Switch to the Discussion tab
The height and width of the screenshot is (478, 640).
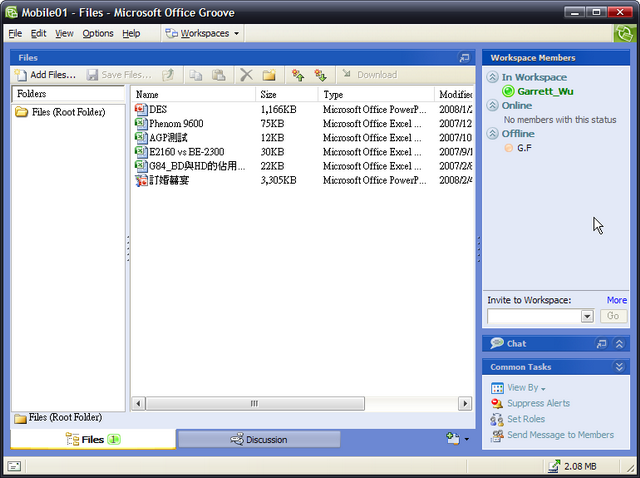[x=259, y=440]
